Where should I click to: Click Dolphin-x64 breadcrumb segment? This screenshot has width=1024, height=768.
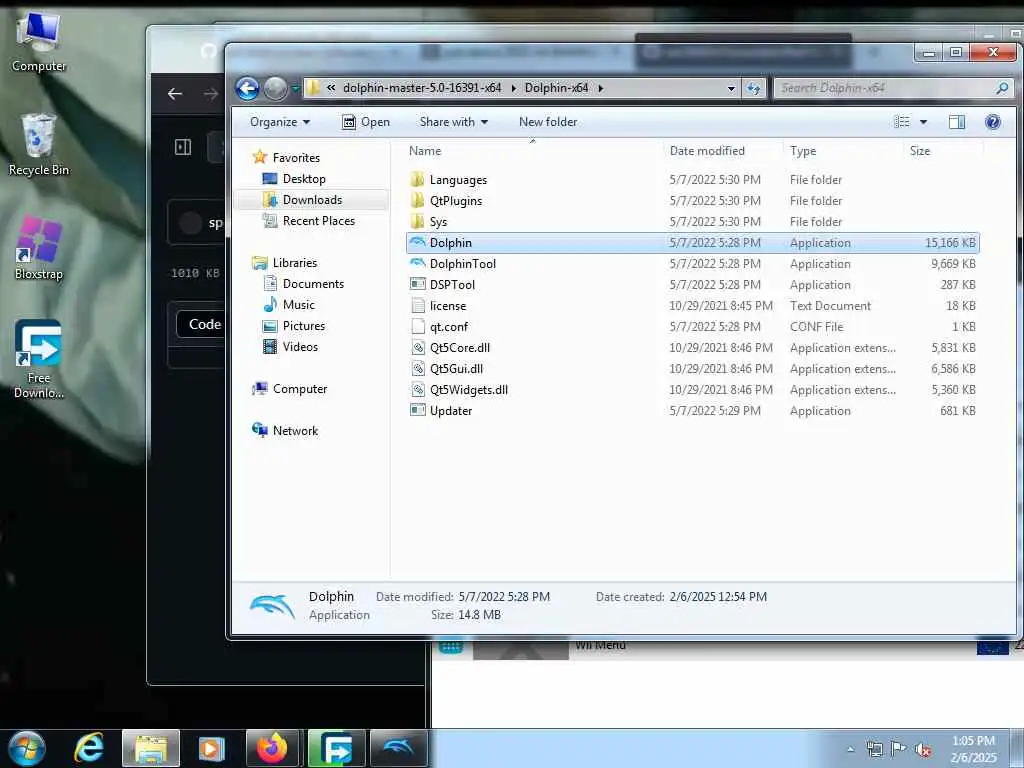pos(556,88)
